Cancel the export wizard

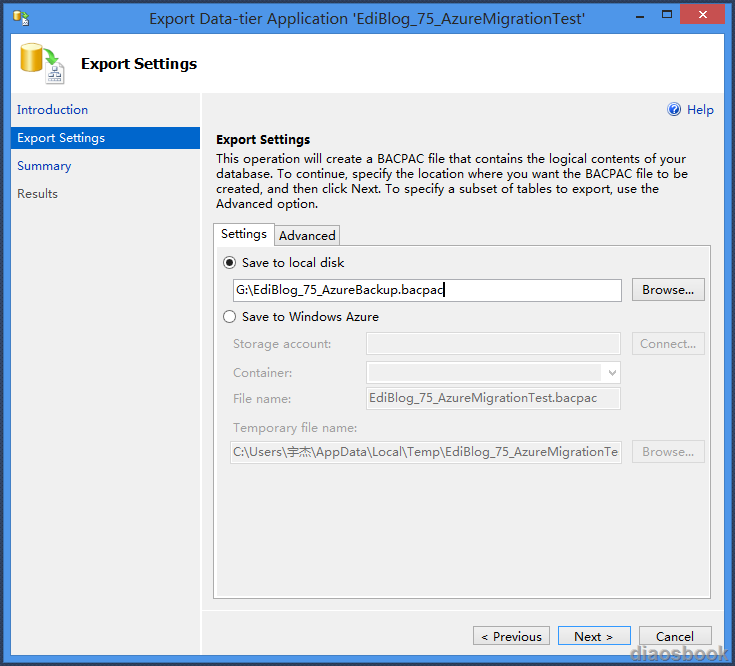[x=675, y=636]
